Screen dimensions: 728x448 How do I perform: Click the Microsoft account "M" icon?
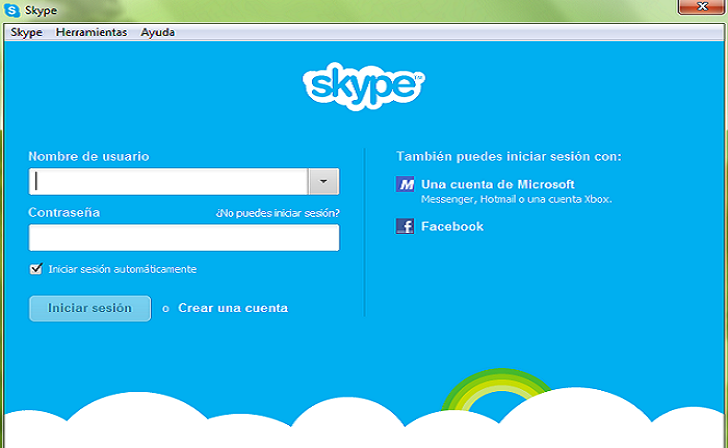tap(405, 185)
